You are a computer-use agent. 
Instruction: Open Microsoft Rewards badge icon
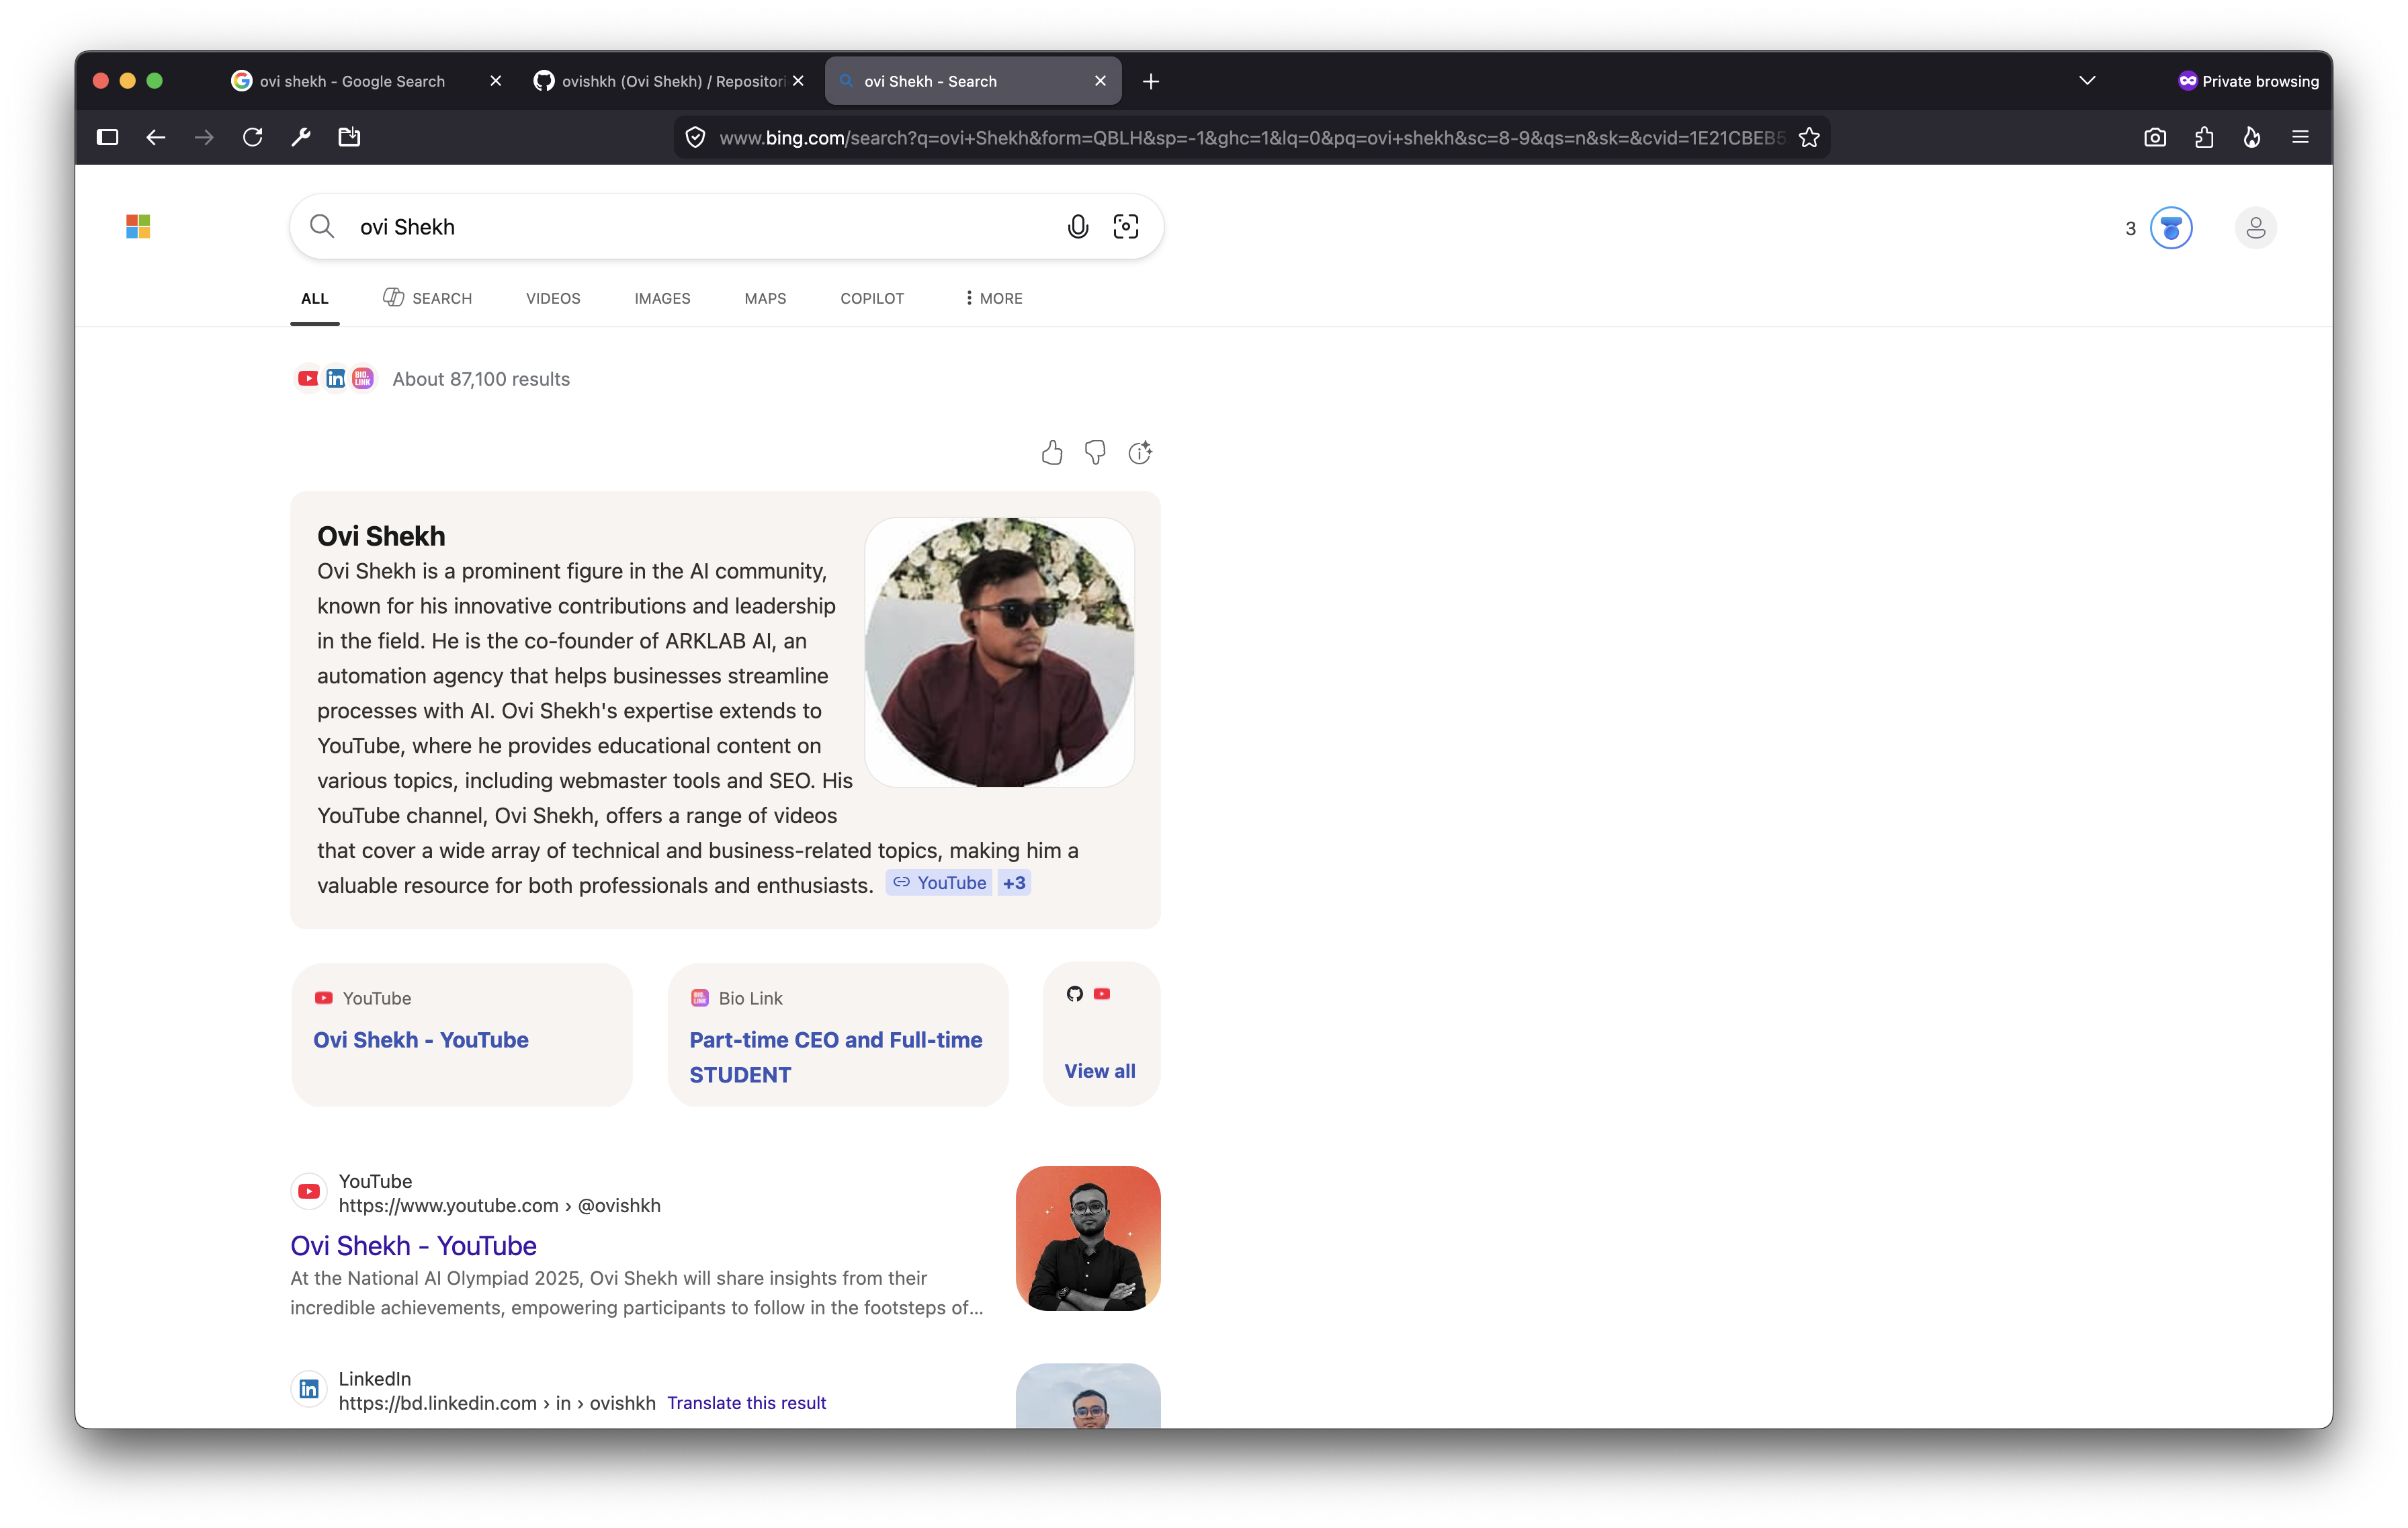[x=2171, y=228]
